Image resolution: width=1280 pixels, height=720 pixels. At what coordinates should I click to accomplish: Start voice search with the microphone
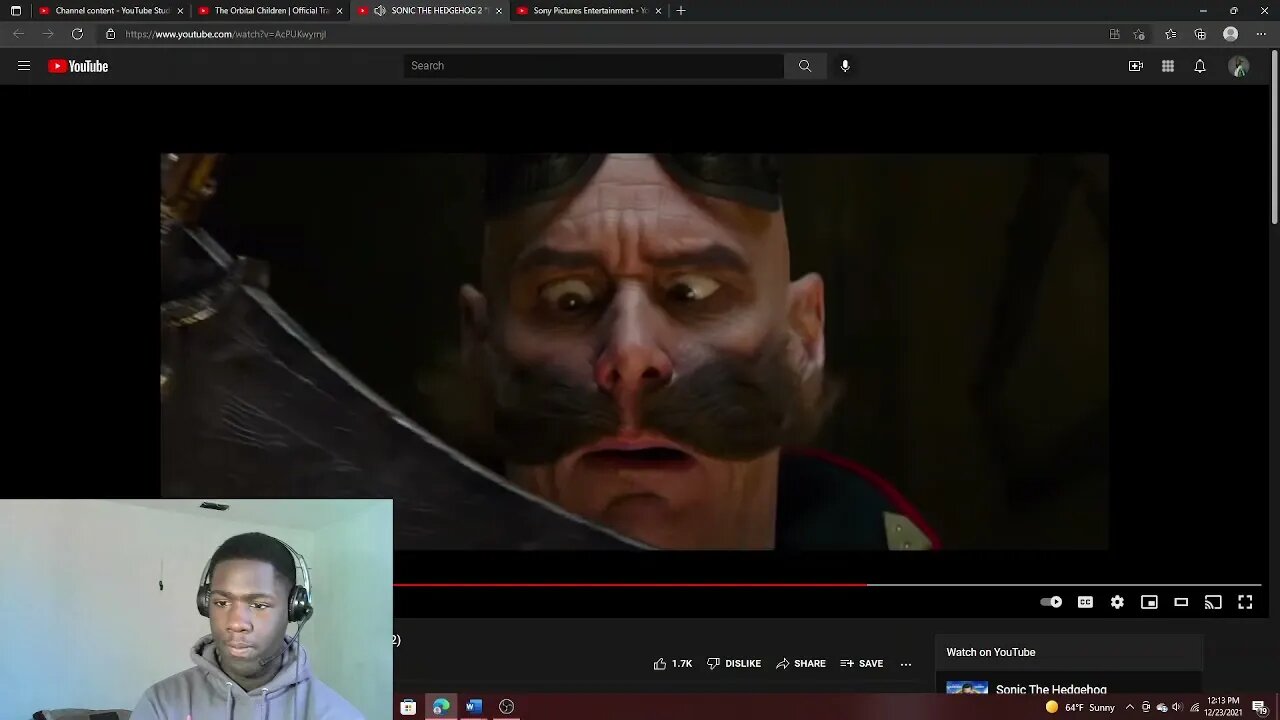point(845,66)
